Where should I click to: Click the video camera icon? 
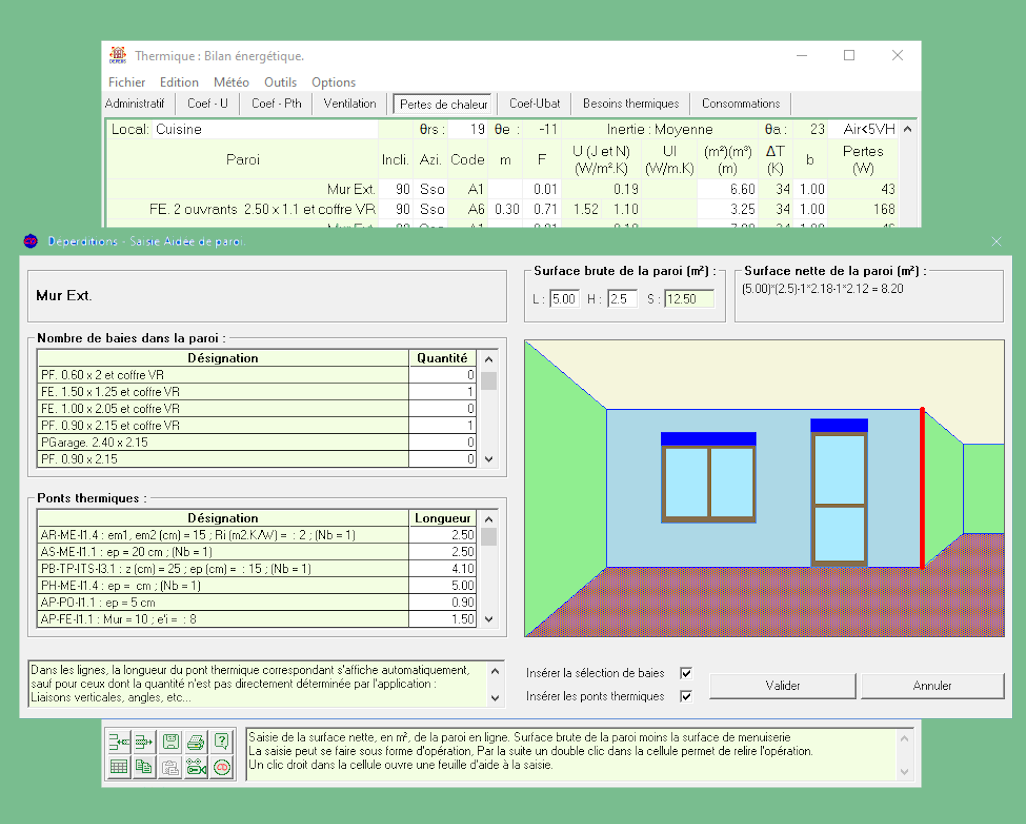pos(196,767)
